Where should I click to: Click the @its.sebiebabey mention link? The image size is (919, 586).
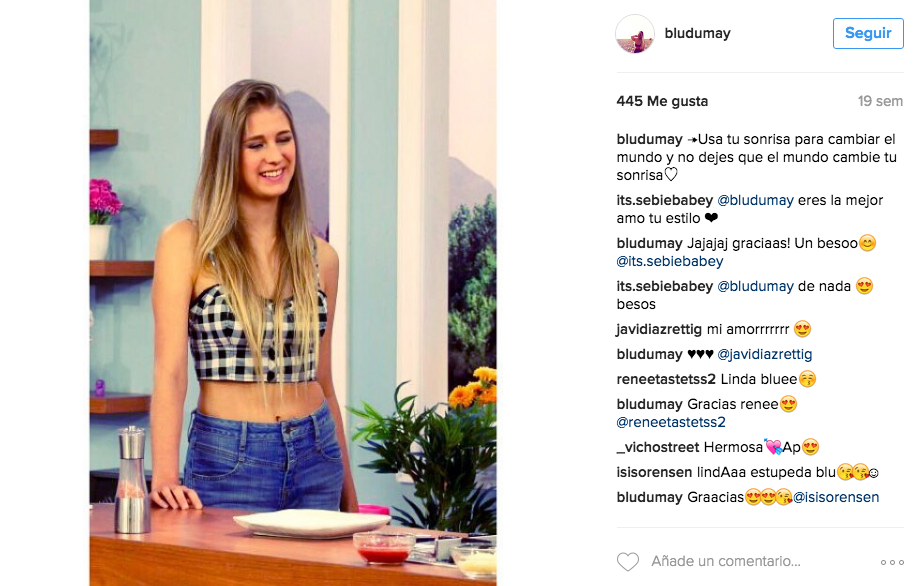pyautogui.click(x=670, y=261)
